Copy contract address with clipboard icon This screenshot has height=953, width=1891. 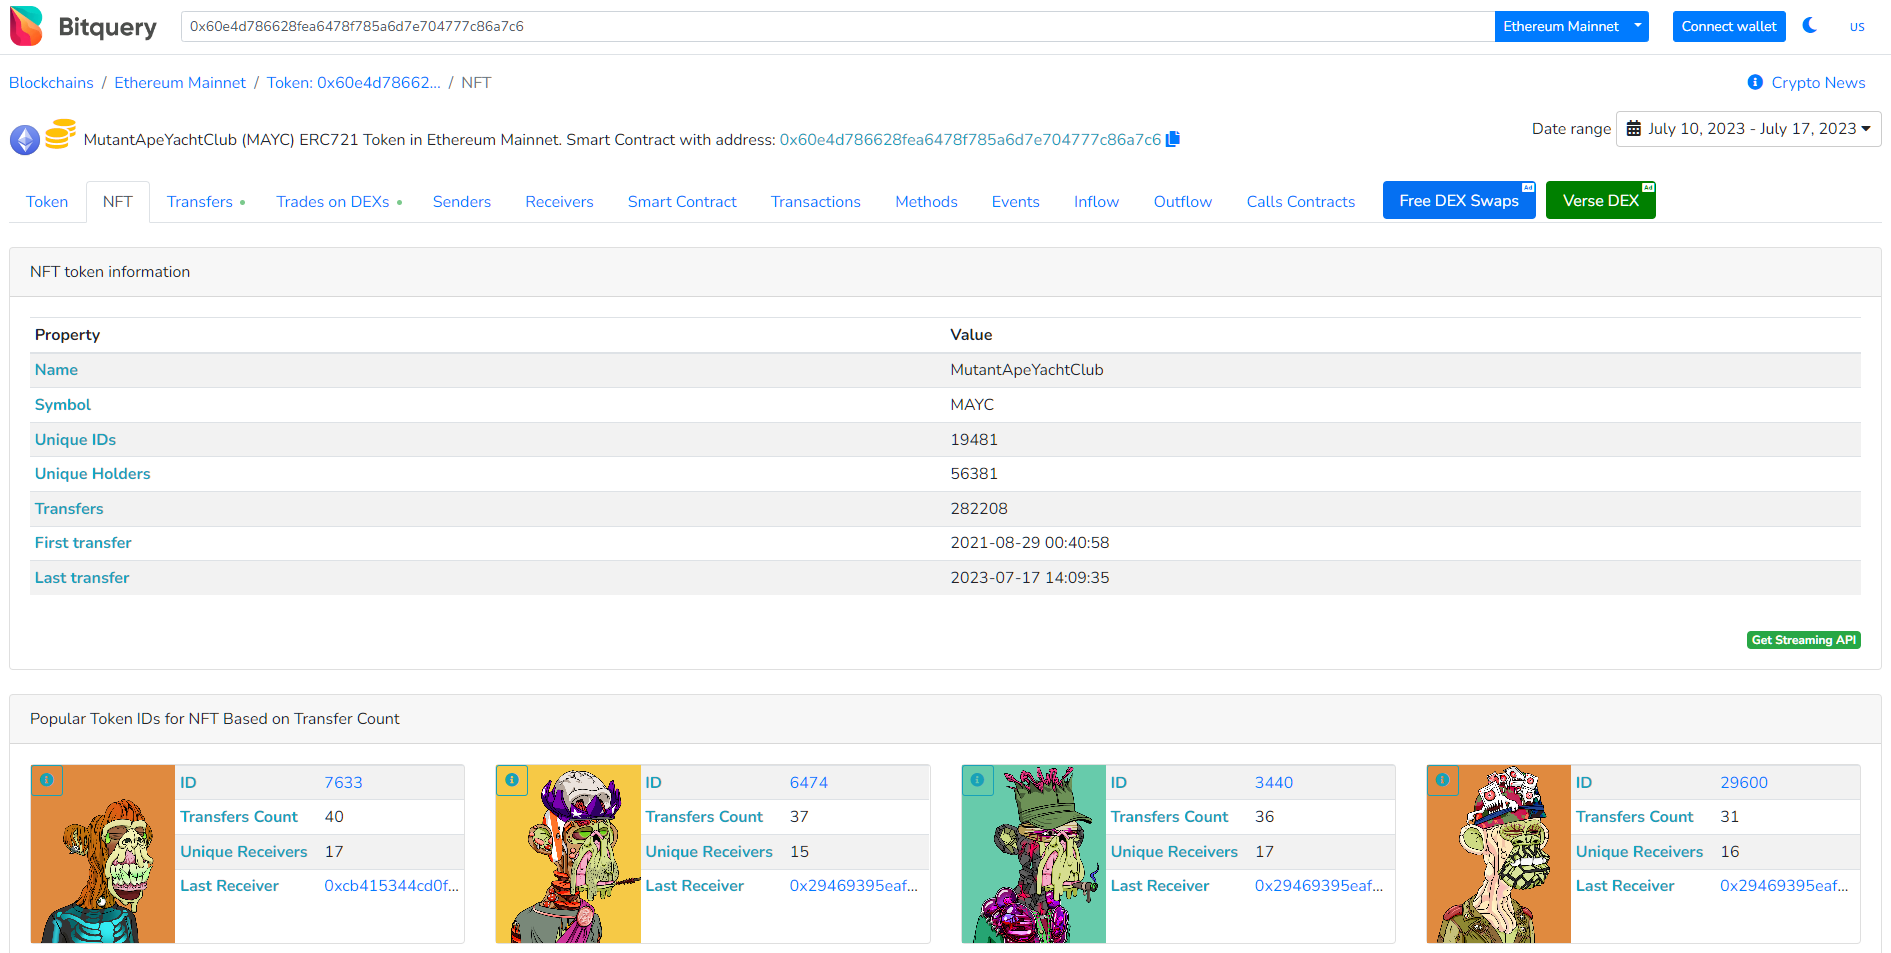coord(1173,139)
